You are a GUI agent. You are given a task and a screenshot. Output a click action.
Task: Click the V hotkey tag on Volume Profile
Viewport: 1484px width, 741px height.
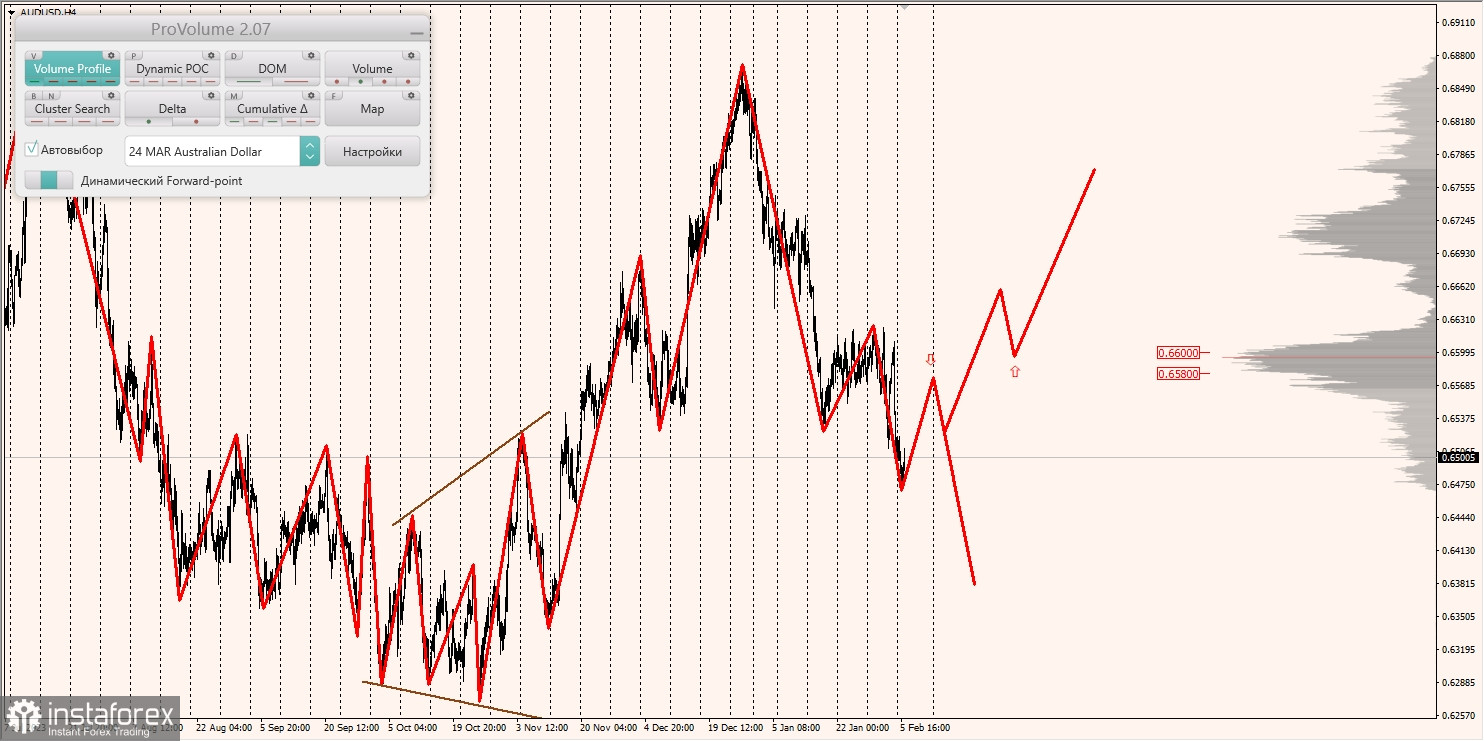pos(35,56)
